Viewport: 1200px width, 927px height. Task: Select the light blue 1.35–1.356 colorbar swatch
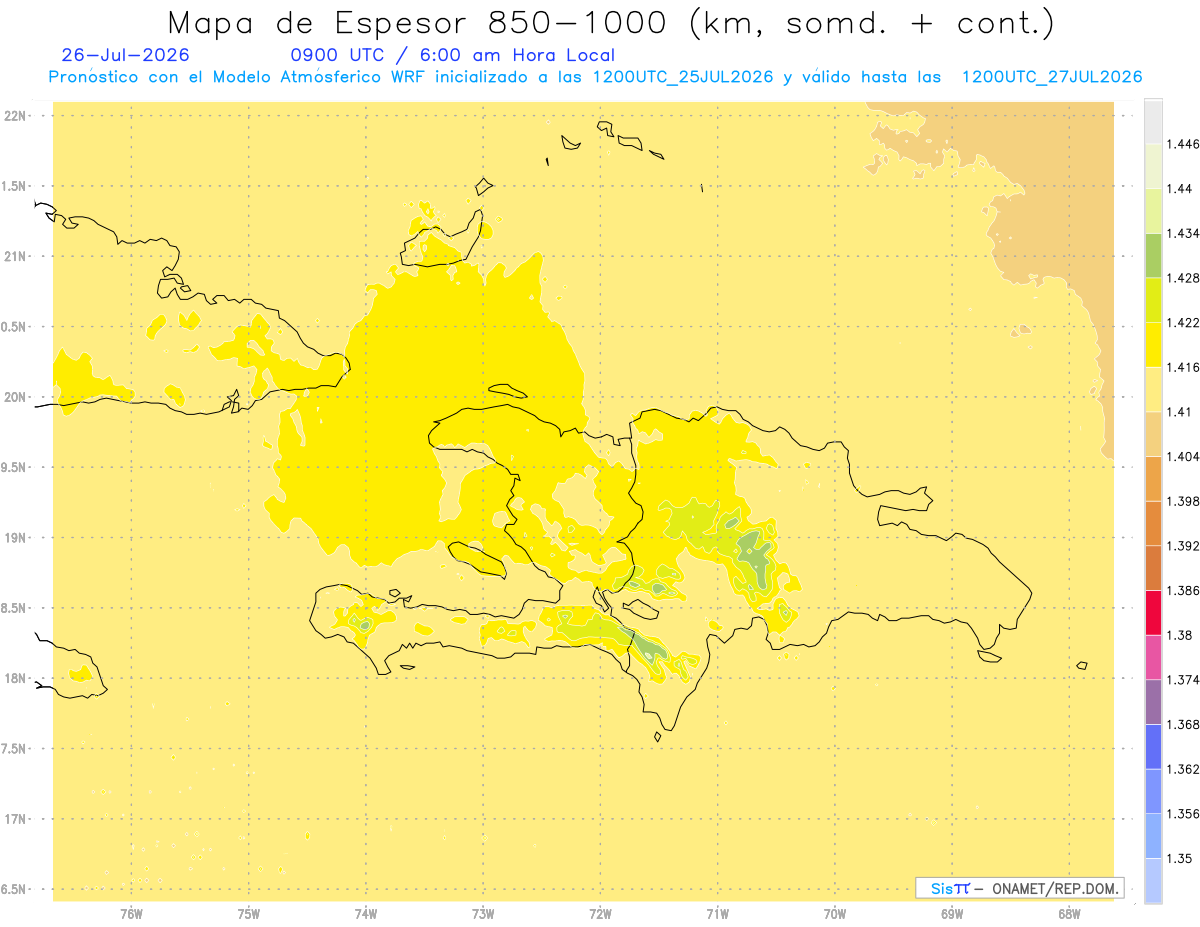1153,836
